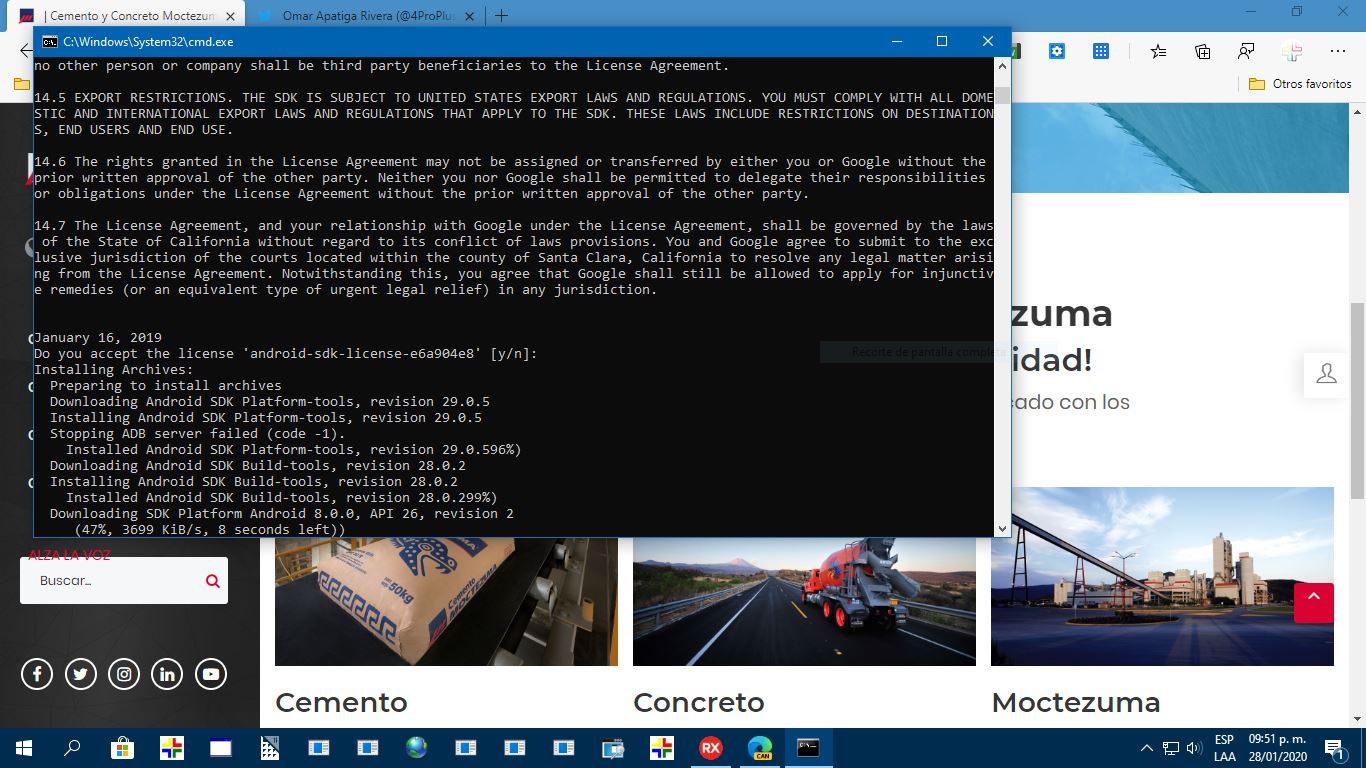Viewport: 1366px width, 768px height.
Task: Click the Instagram circle icon
Action: pyautogui.click(x=124, y=674)
